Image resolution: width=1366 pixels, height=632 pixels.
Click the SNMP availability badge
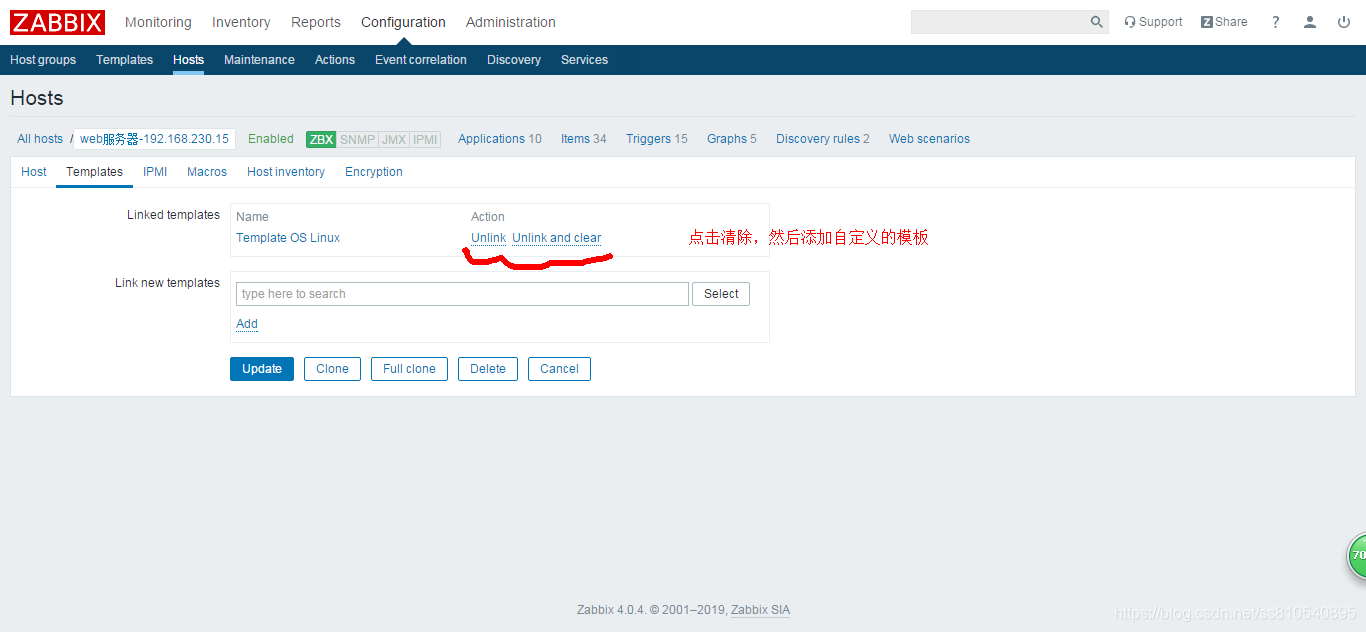point(357,140)
